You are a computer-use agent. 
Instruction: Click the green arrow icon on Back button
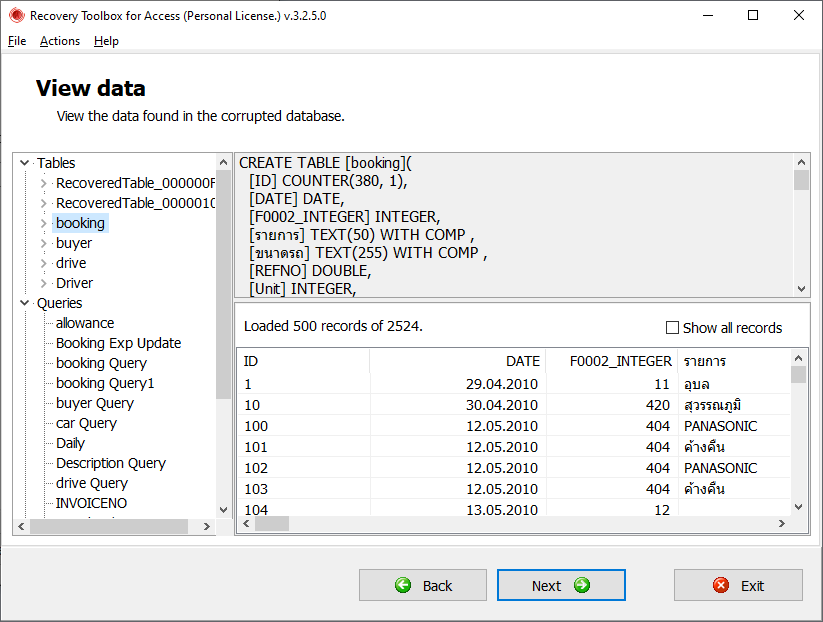pos(403,585)
